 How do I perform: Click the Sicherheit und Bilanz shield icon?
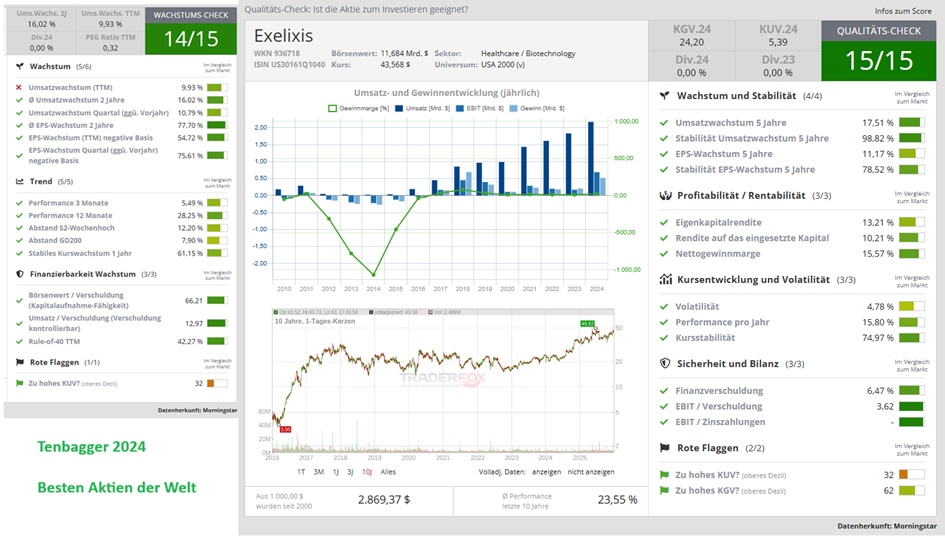[x=666, y=364]
